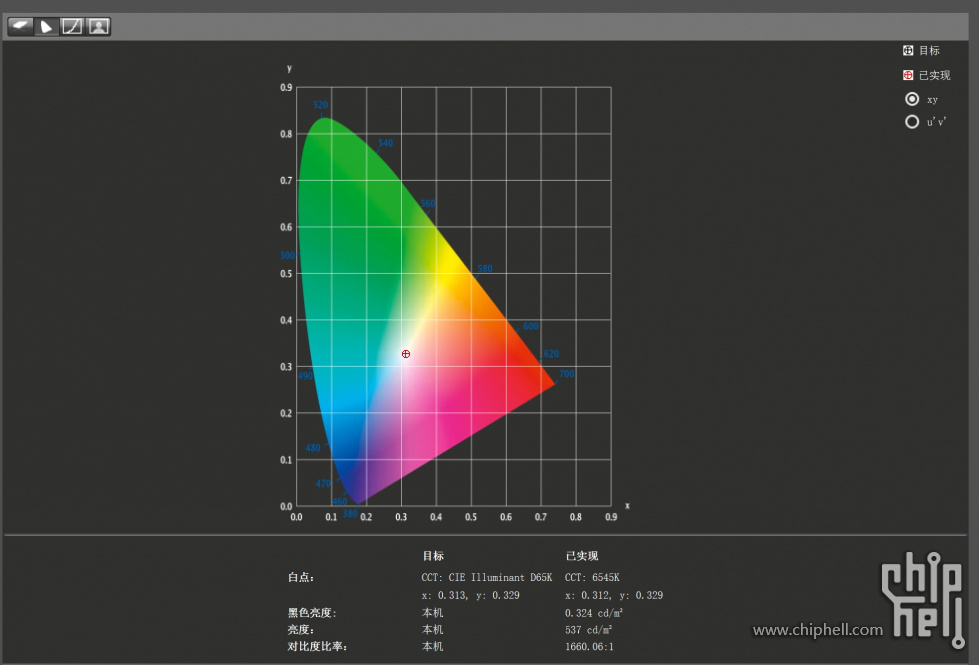Image resolution: width=979 pixels, height=665 pixels.
Task: Click the 600 wavelength label
Action: [x=531, y=326]
